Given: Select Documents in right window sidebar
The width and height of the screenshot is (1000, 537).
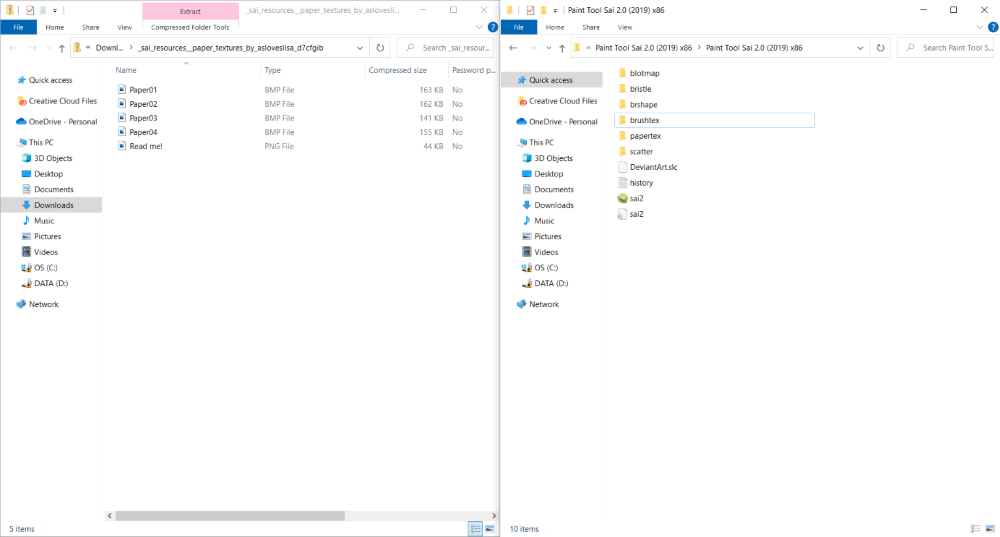Looking at the screenshot, I should (553, 189).
